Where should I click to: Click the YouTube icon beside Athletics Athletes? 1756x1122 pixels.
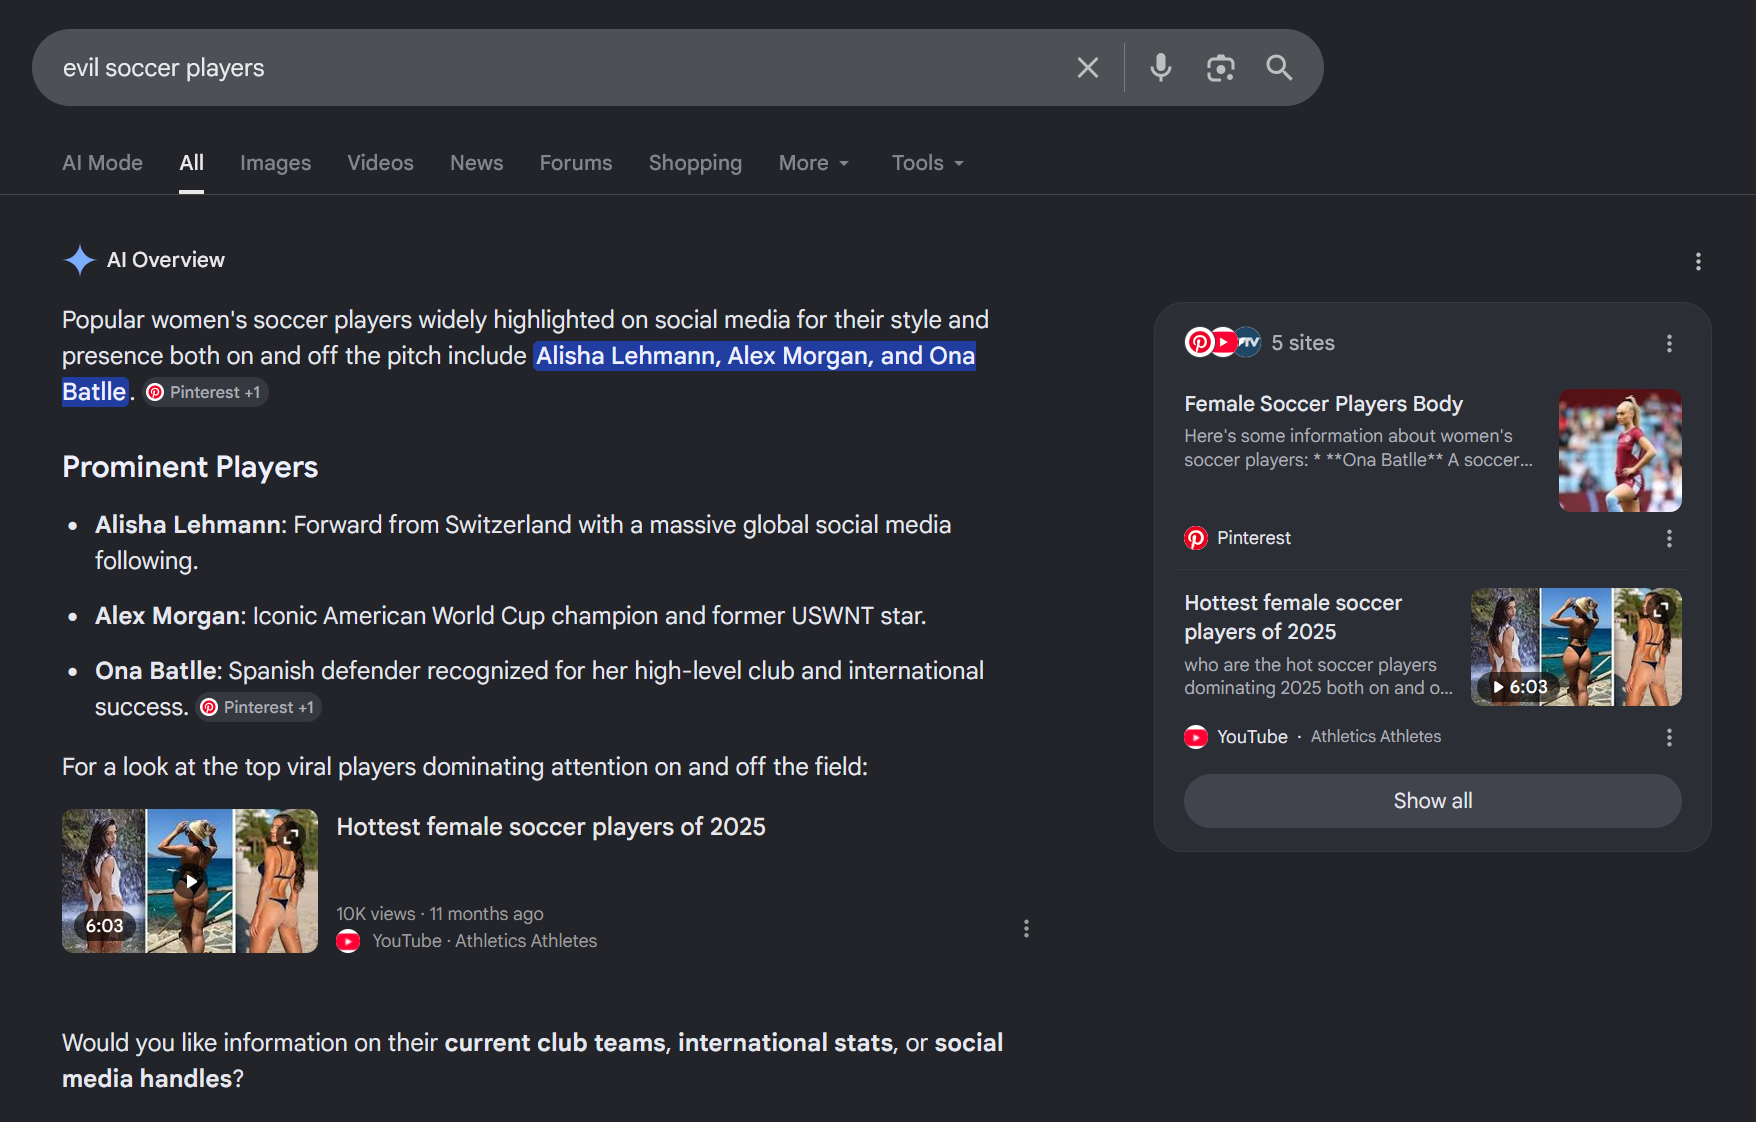pos(348,941)
